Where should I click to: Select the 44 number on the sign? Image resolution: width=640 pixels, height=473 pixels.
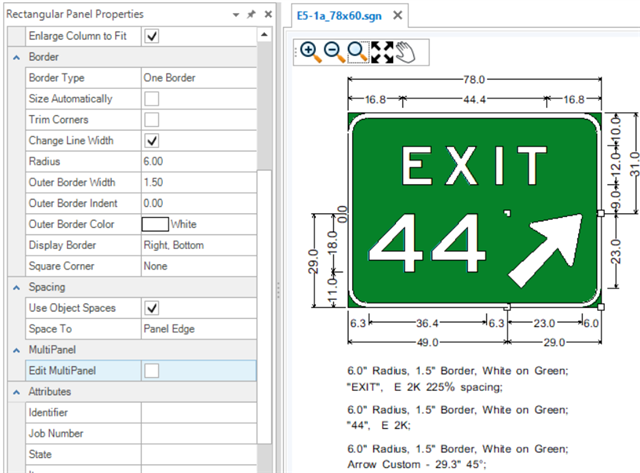(x=427, y=242)
